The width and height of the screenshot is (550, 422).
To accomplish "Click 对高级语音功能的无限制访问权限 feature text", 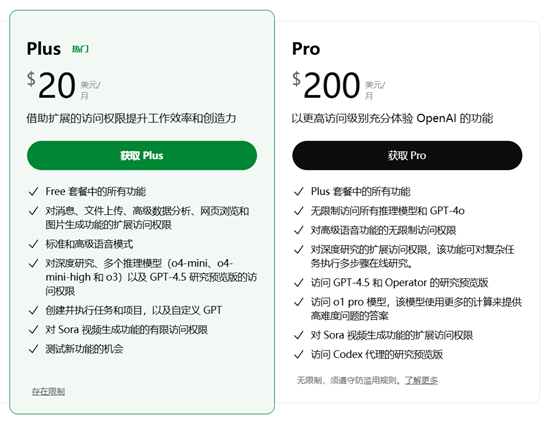I will click(x=383, y=230).
